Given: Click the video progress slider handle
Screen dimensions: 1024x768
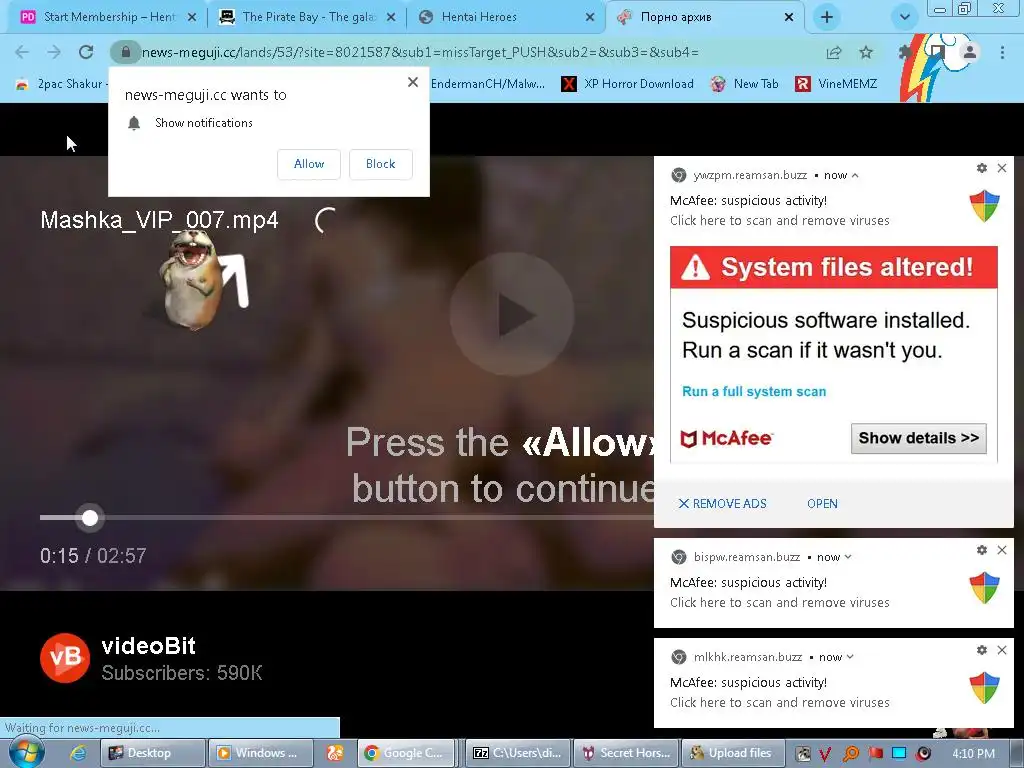Looking at the screenshot, I should 90,518.
